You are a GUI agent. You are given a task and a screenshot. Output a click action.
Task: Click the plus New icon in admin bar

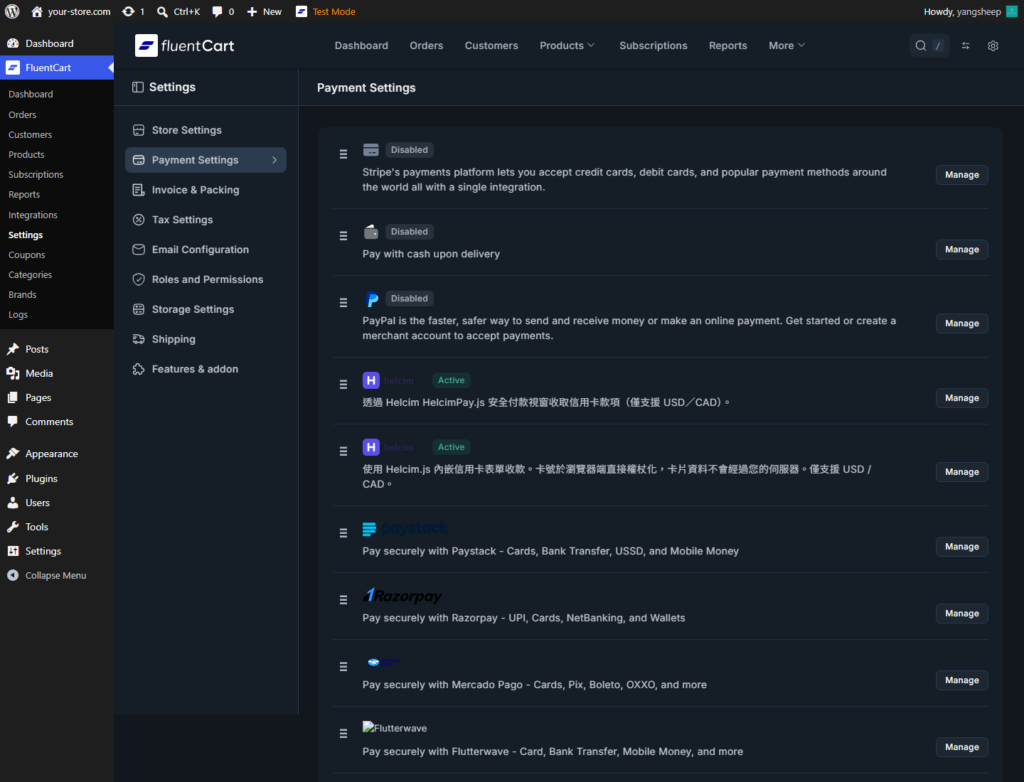252,12
